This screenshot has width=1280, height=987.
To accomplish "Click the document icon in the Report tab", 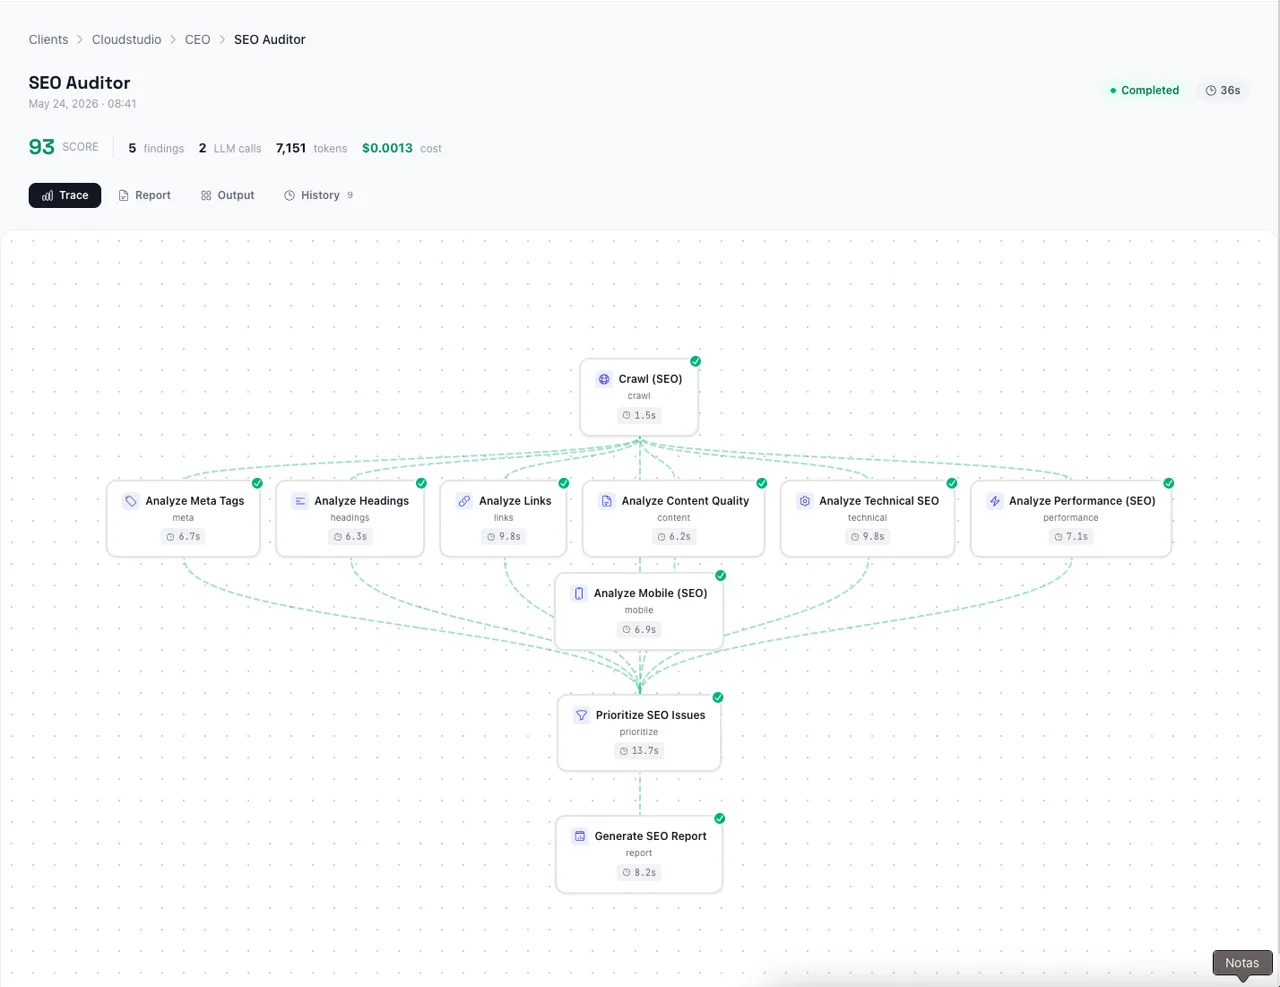I will coord(124,195).
